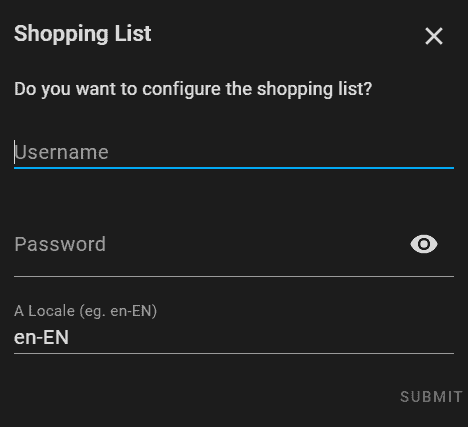Reveal hidden password characters

(x=424, y=244)
